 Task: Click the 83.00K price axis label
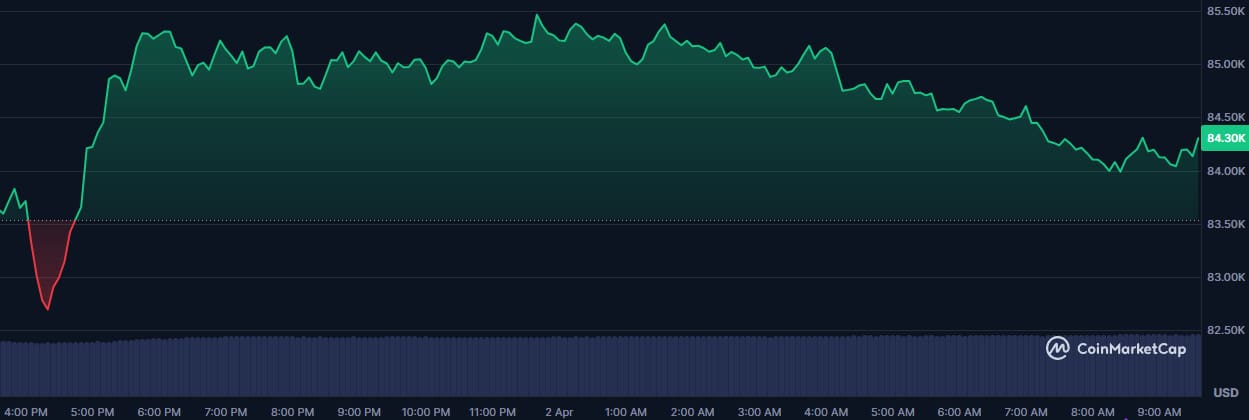(1225, 277)
